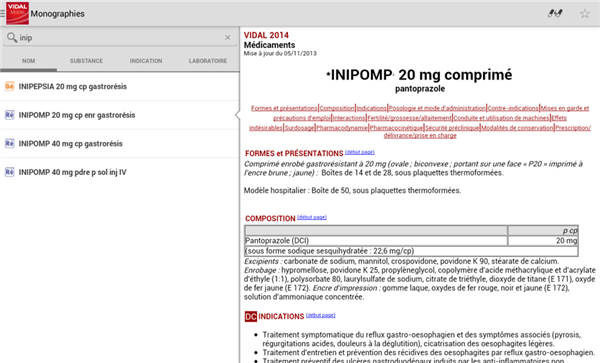600x363 pixels.
Task: Click the DC icon beside Indications
Action: (251, 316)
